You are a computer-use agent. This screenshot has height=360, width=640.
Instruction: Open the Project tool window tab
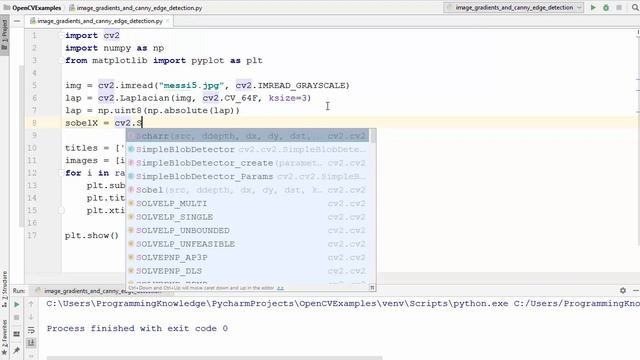(4, 36)
